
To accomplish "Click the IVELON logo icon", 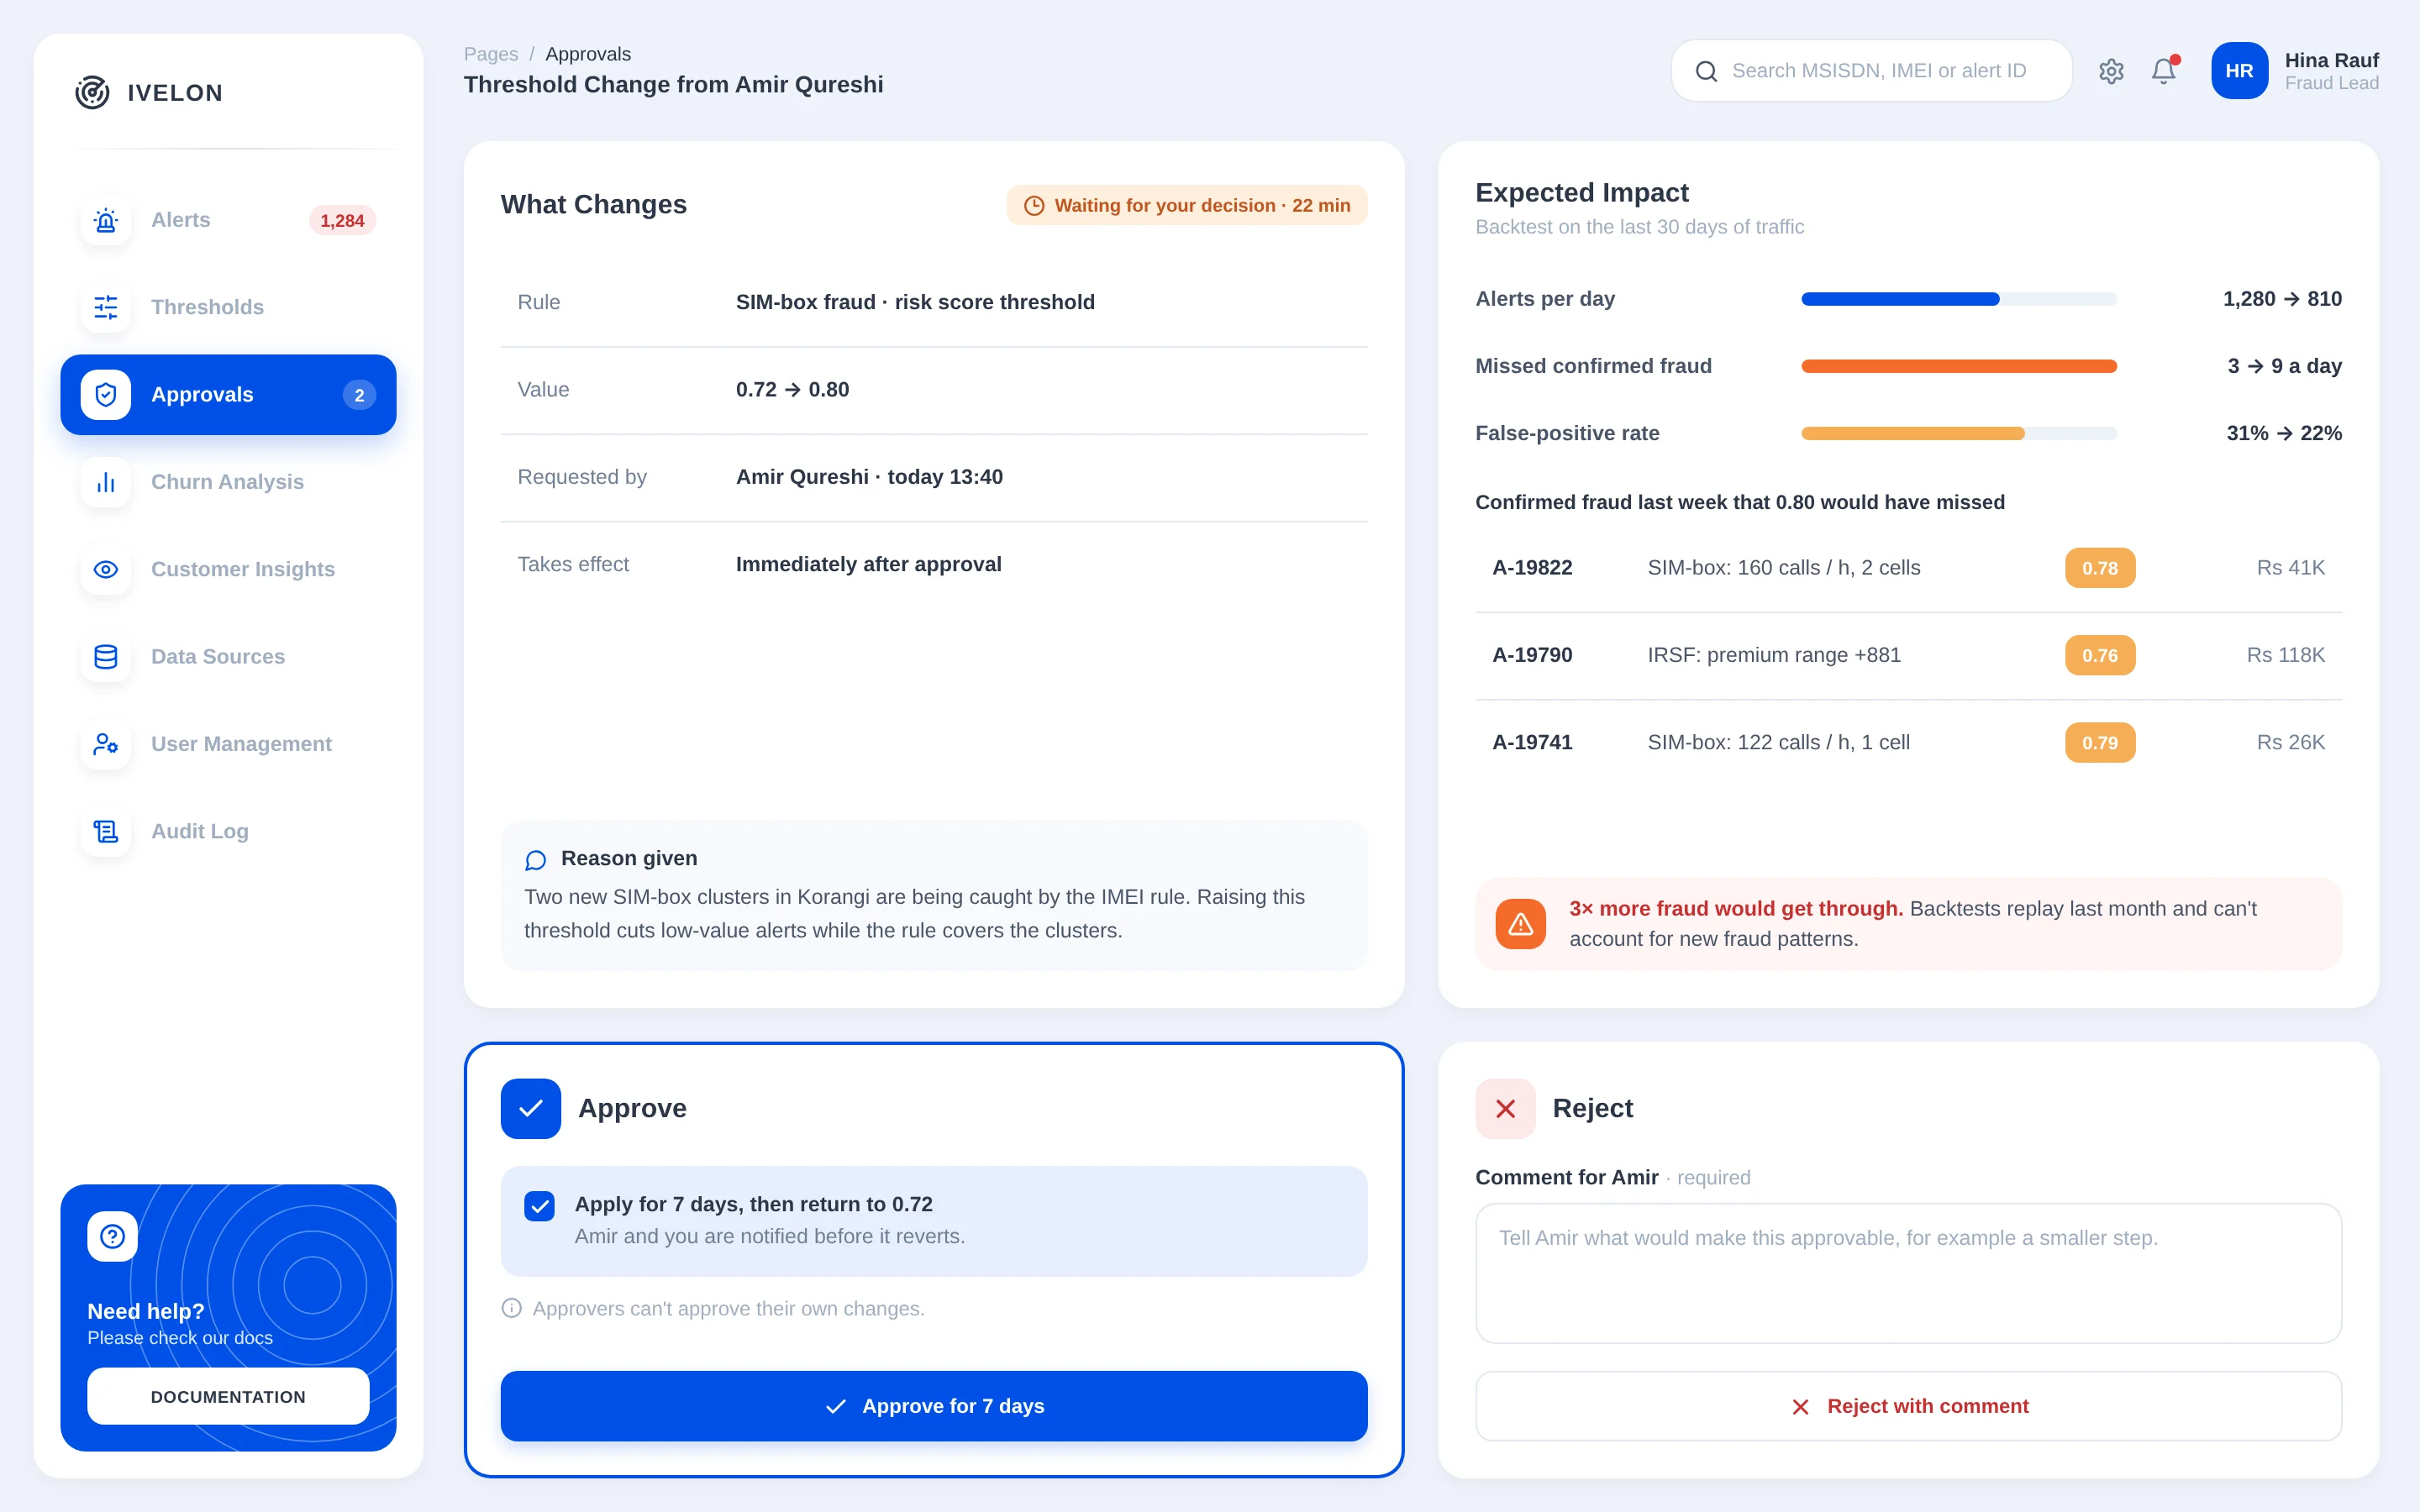I will point(92,92).
